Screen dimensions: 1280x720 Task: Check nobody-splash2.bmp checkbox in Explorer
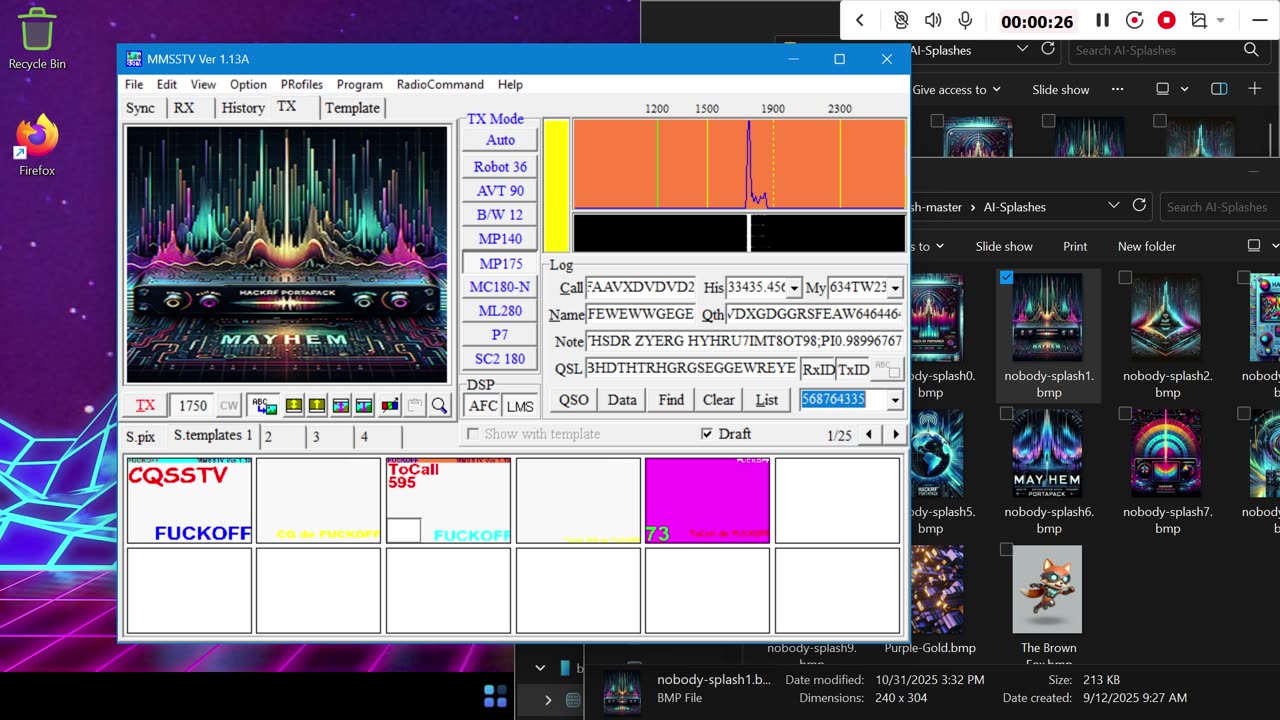coord(1125,277)
